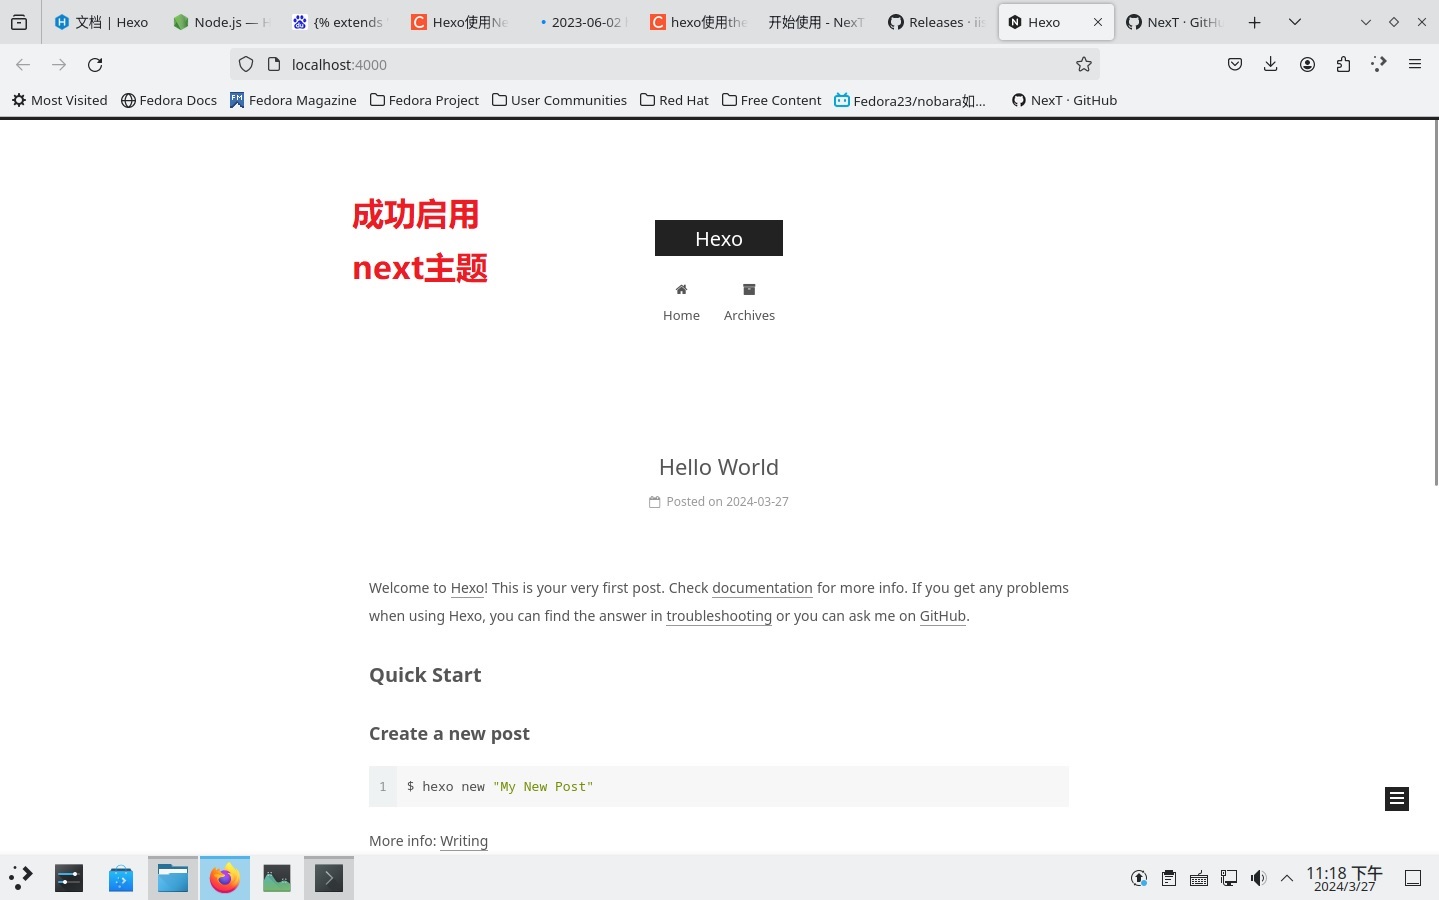Viewport: 1439px width, 900px height.
Task: Open a new tab with plus button
Action: coord(1254,22)
